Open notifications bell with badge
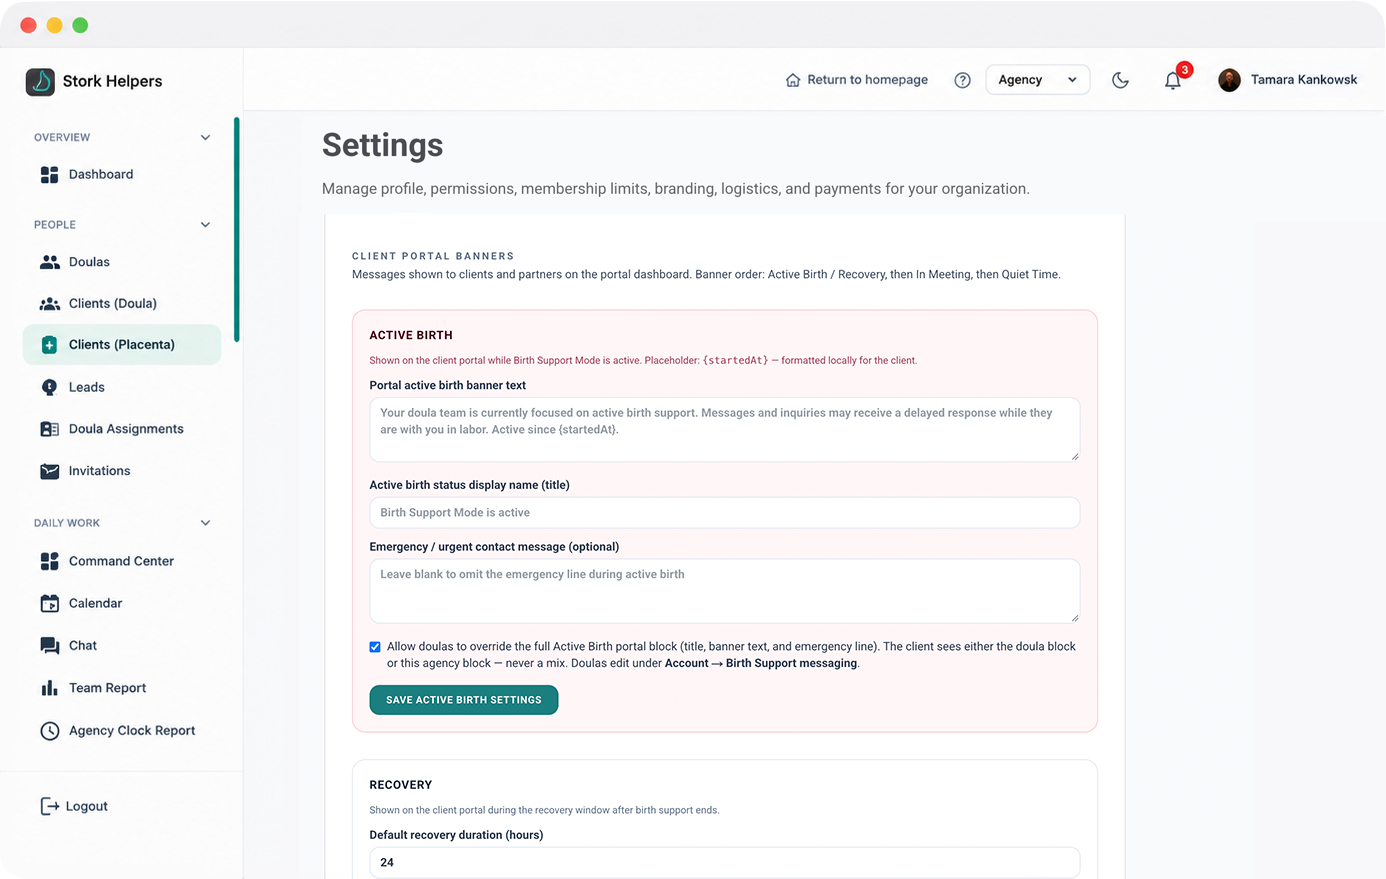The height and width of the screenshot is (879, 1386). click(1174, 79)
